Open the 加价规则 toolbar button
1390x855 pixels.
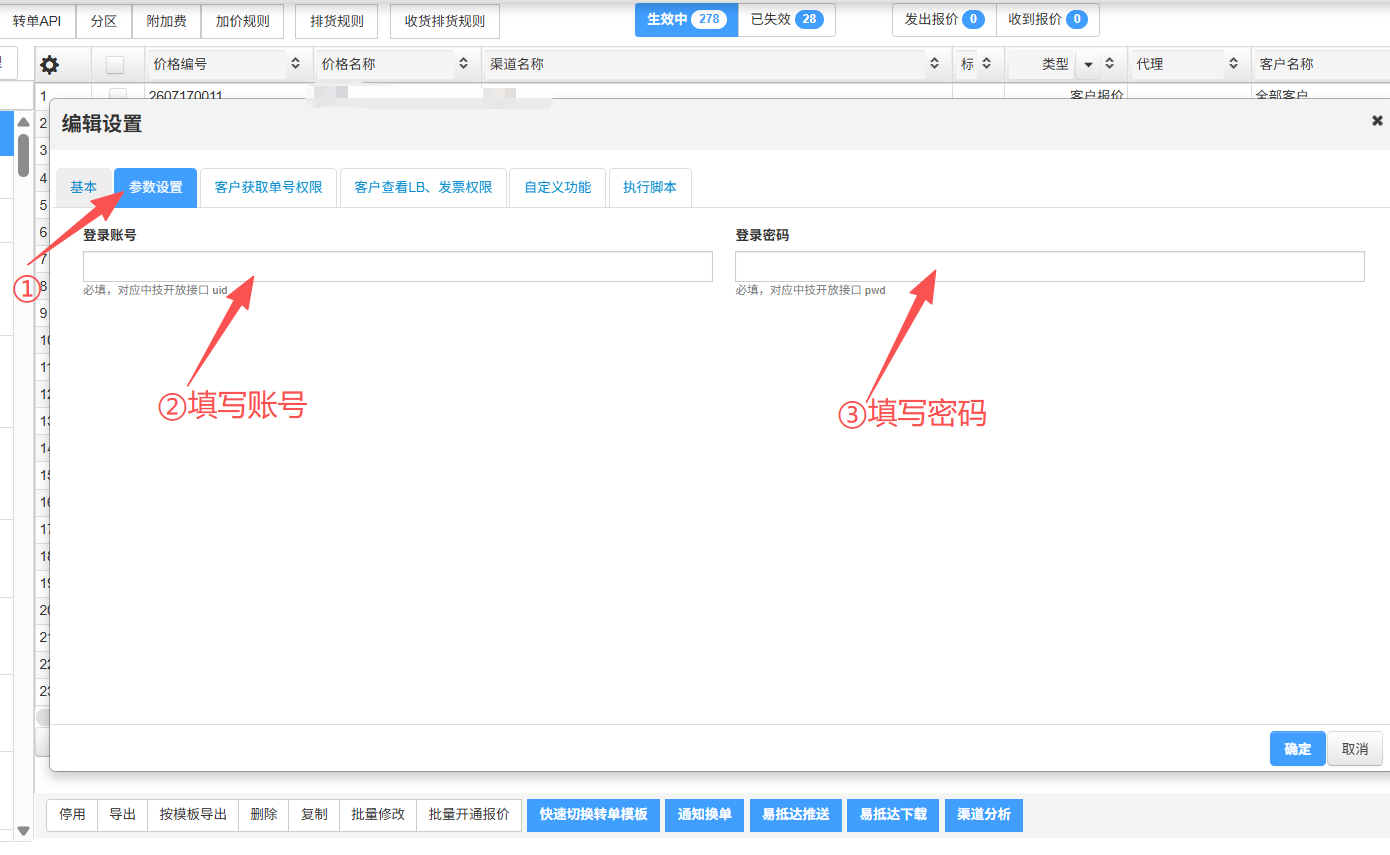point(243,20)
